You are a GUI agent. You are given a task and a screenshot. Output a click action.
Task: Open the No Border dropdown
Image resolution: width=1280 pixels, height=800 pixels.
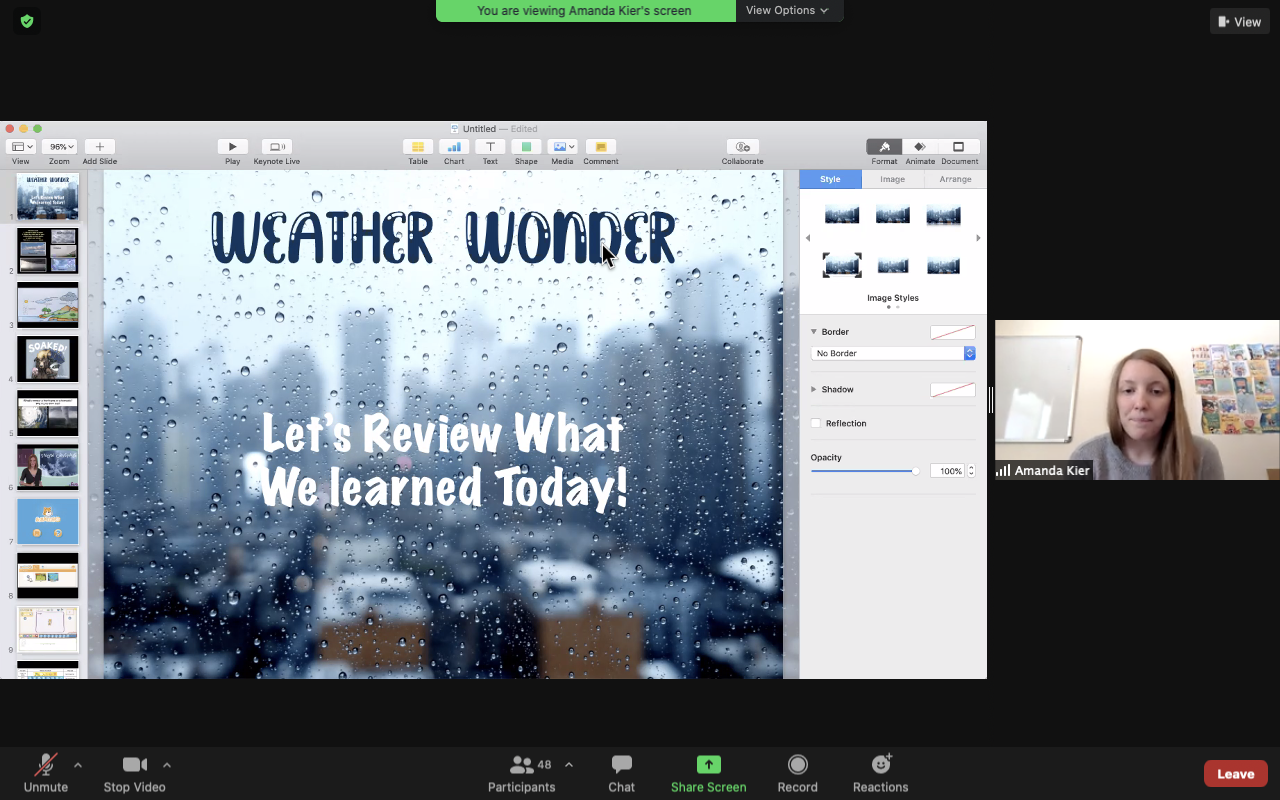tap(892, 353)
